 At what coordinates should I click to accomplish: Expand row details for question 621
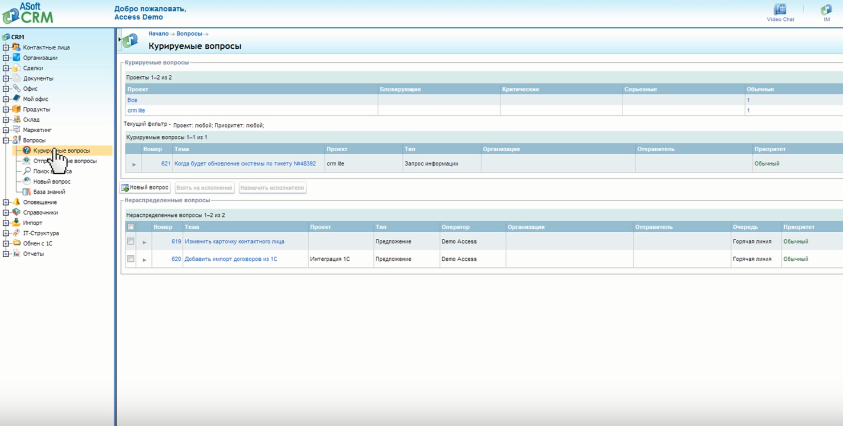point(134,163)
